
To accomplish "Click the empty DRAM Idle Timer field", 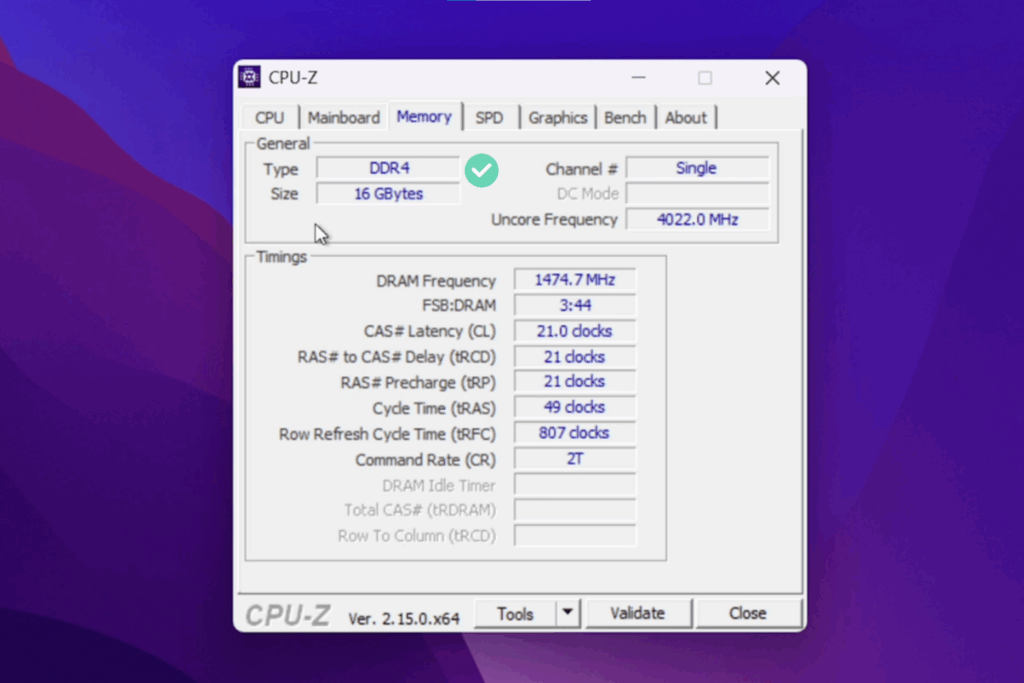I will pyautogui.click(x=575, y=484).
